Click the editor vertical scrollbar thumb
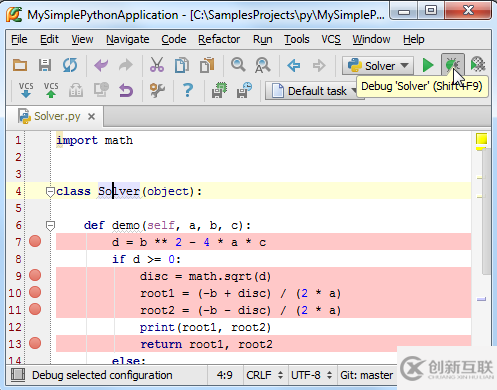 pyautogui.click(x=487, y=212)
